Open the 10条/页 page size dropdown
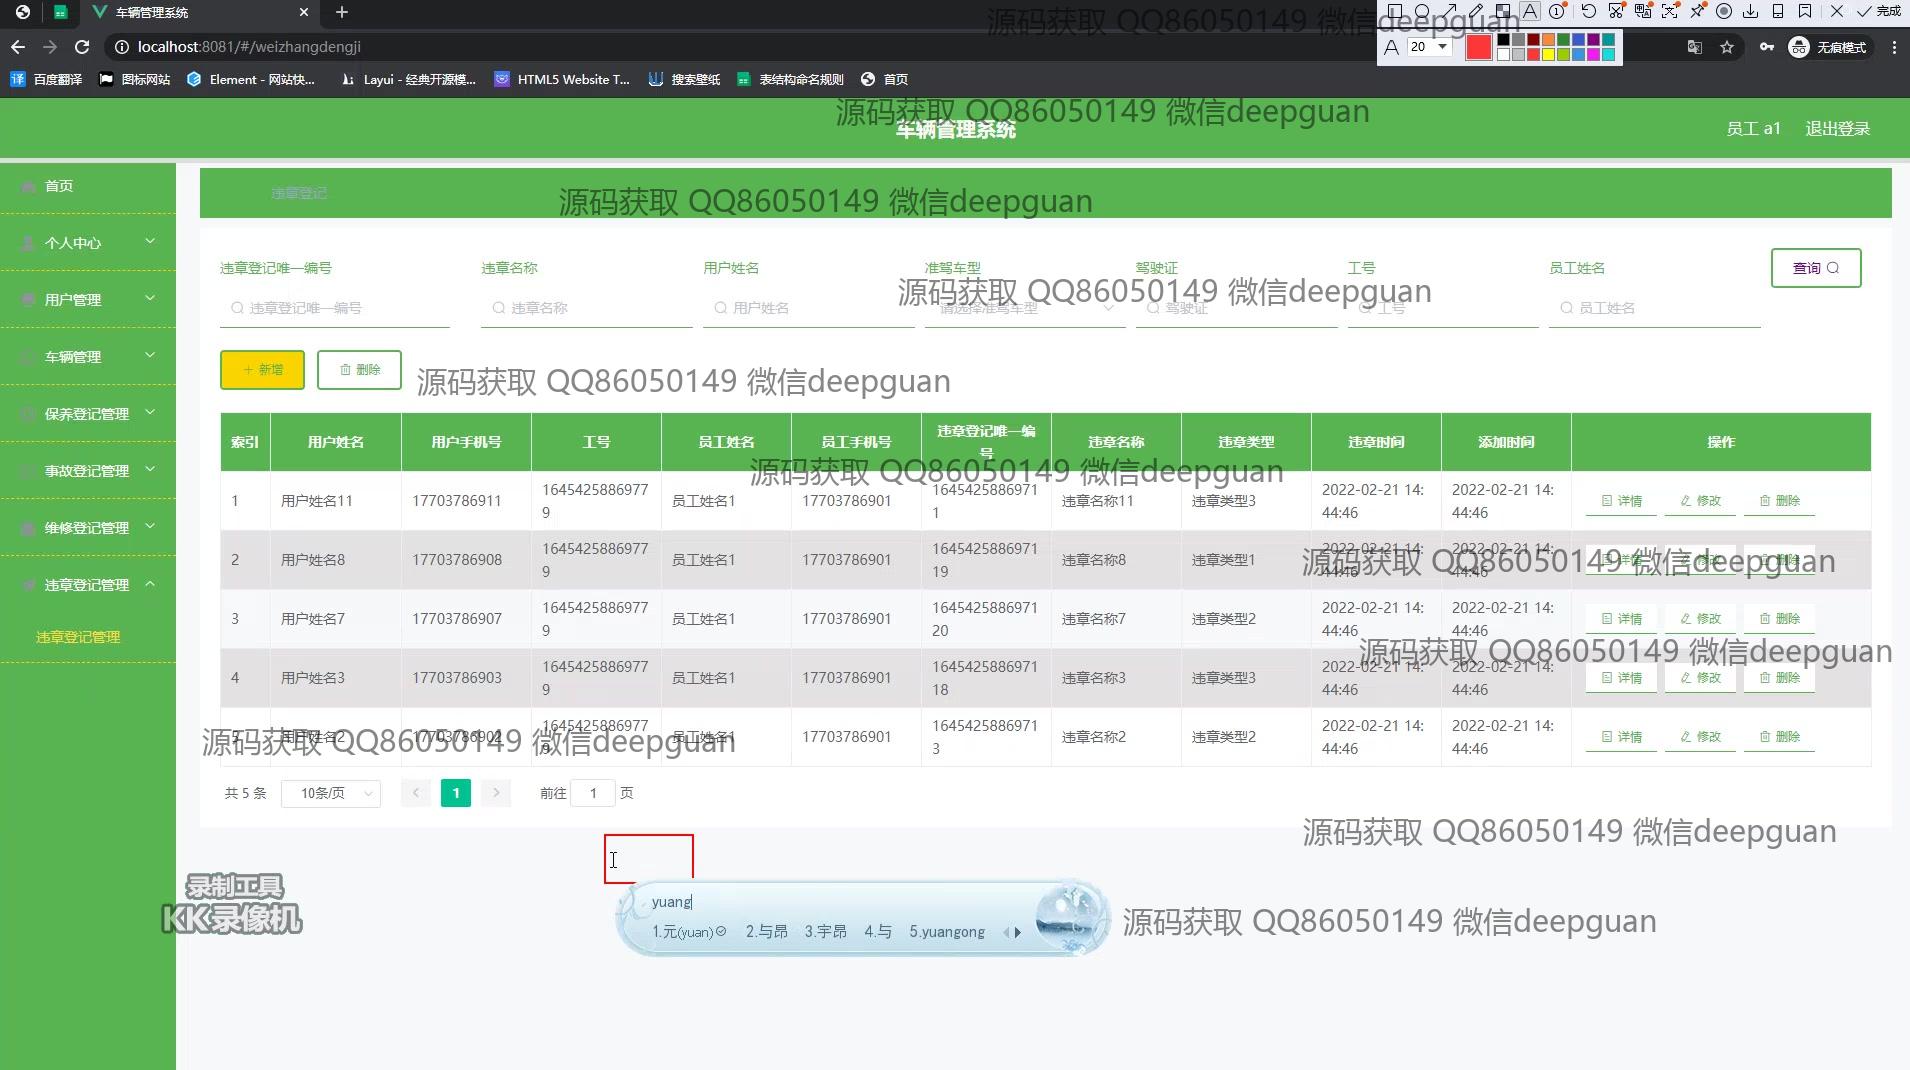The image size is (1910, 1070). tap(331, 793)
